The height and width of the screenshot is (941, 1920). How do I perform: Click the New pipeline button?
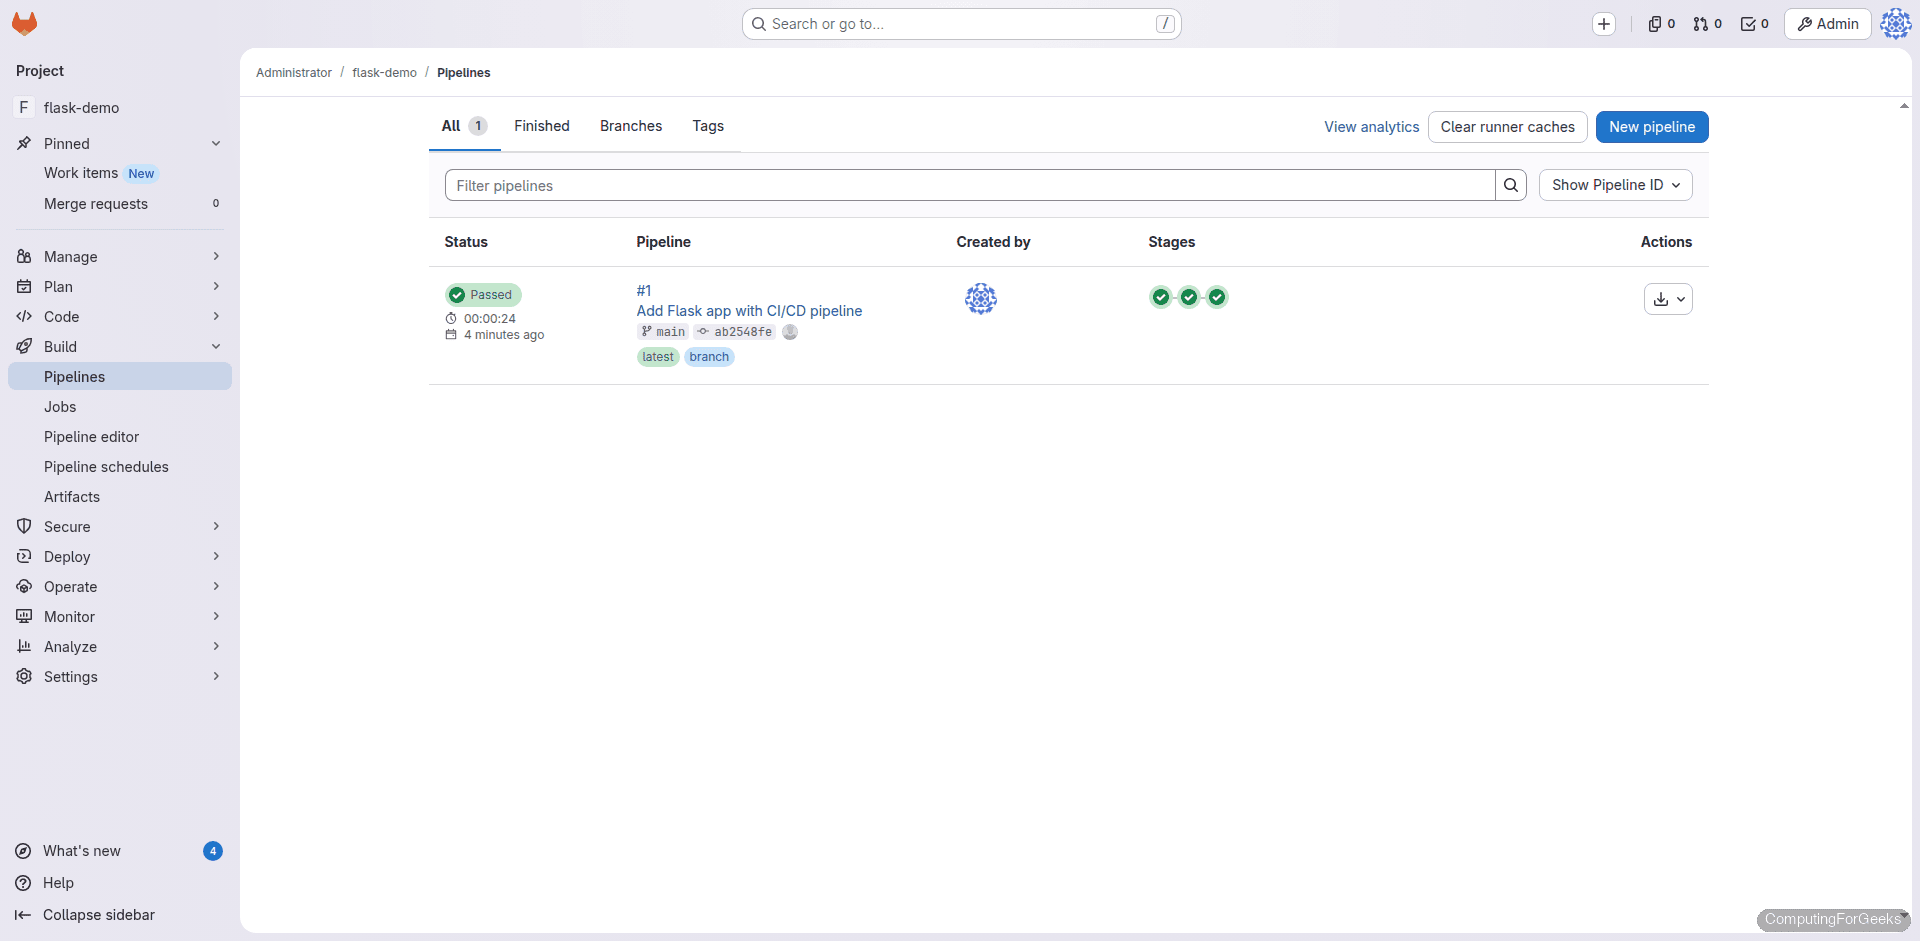[1652, 127]
